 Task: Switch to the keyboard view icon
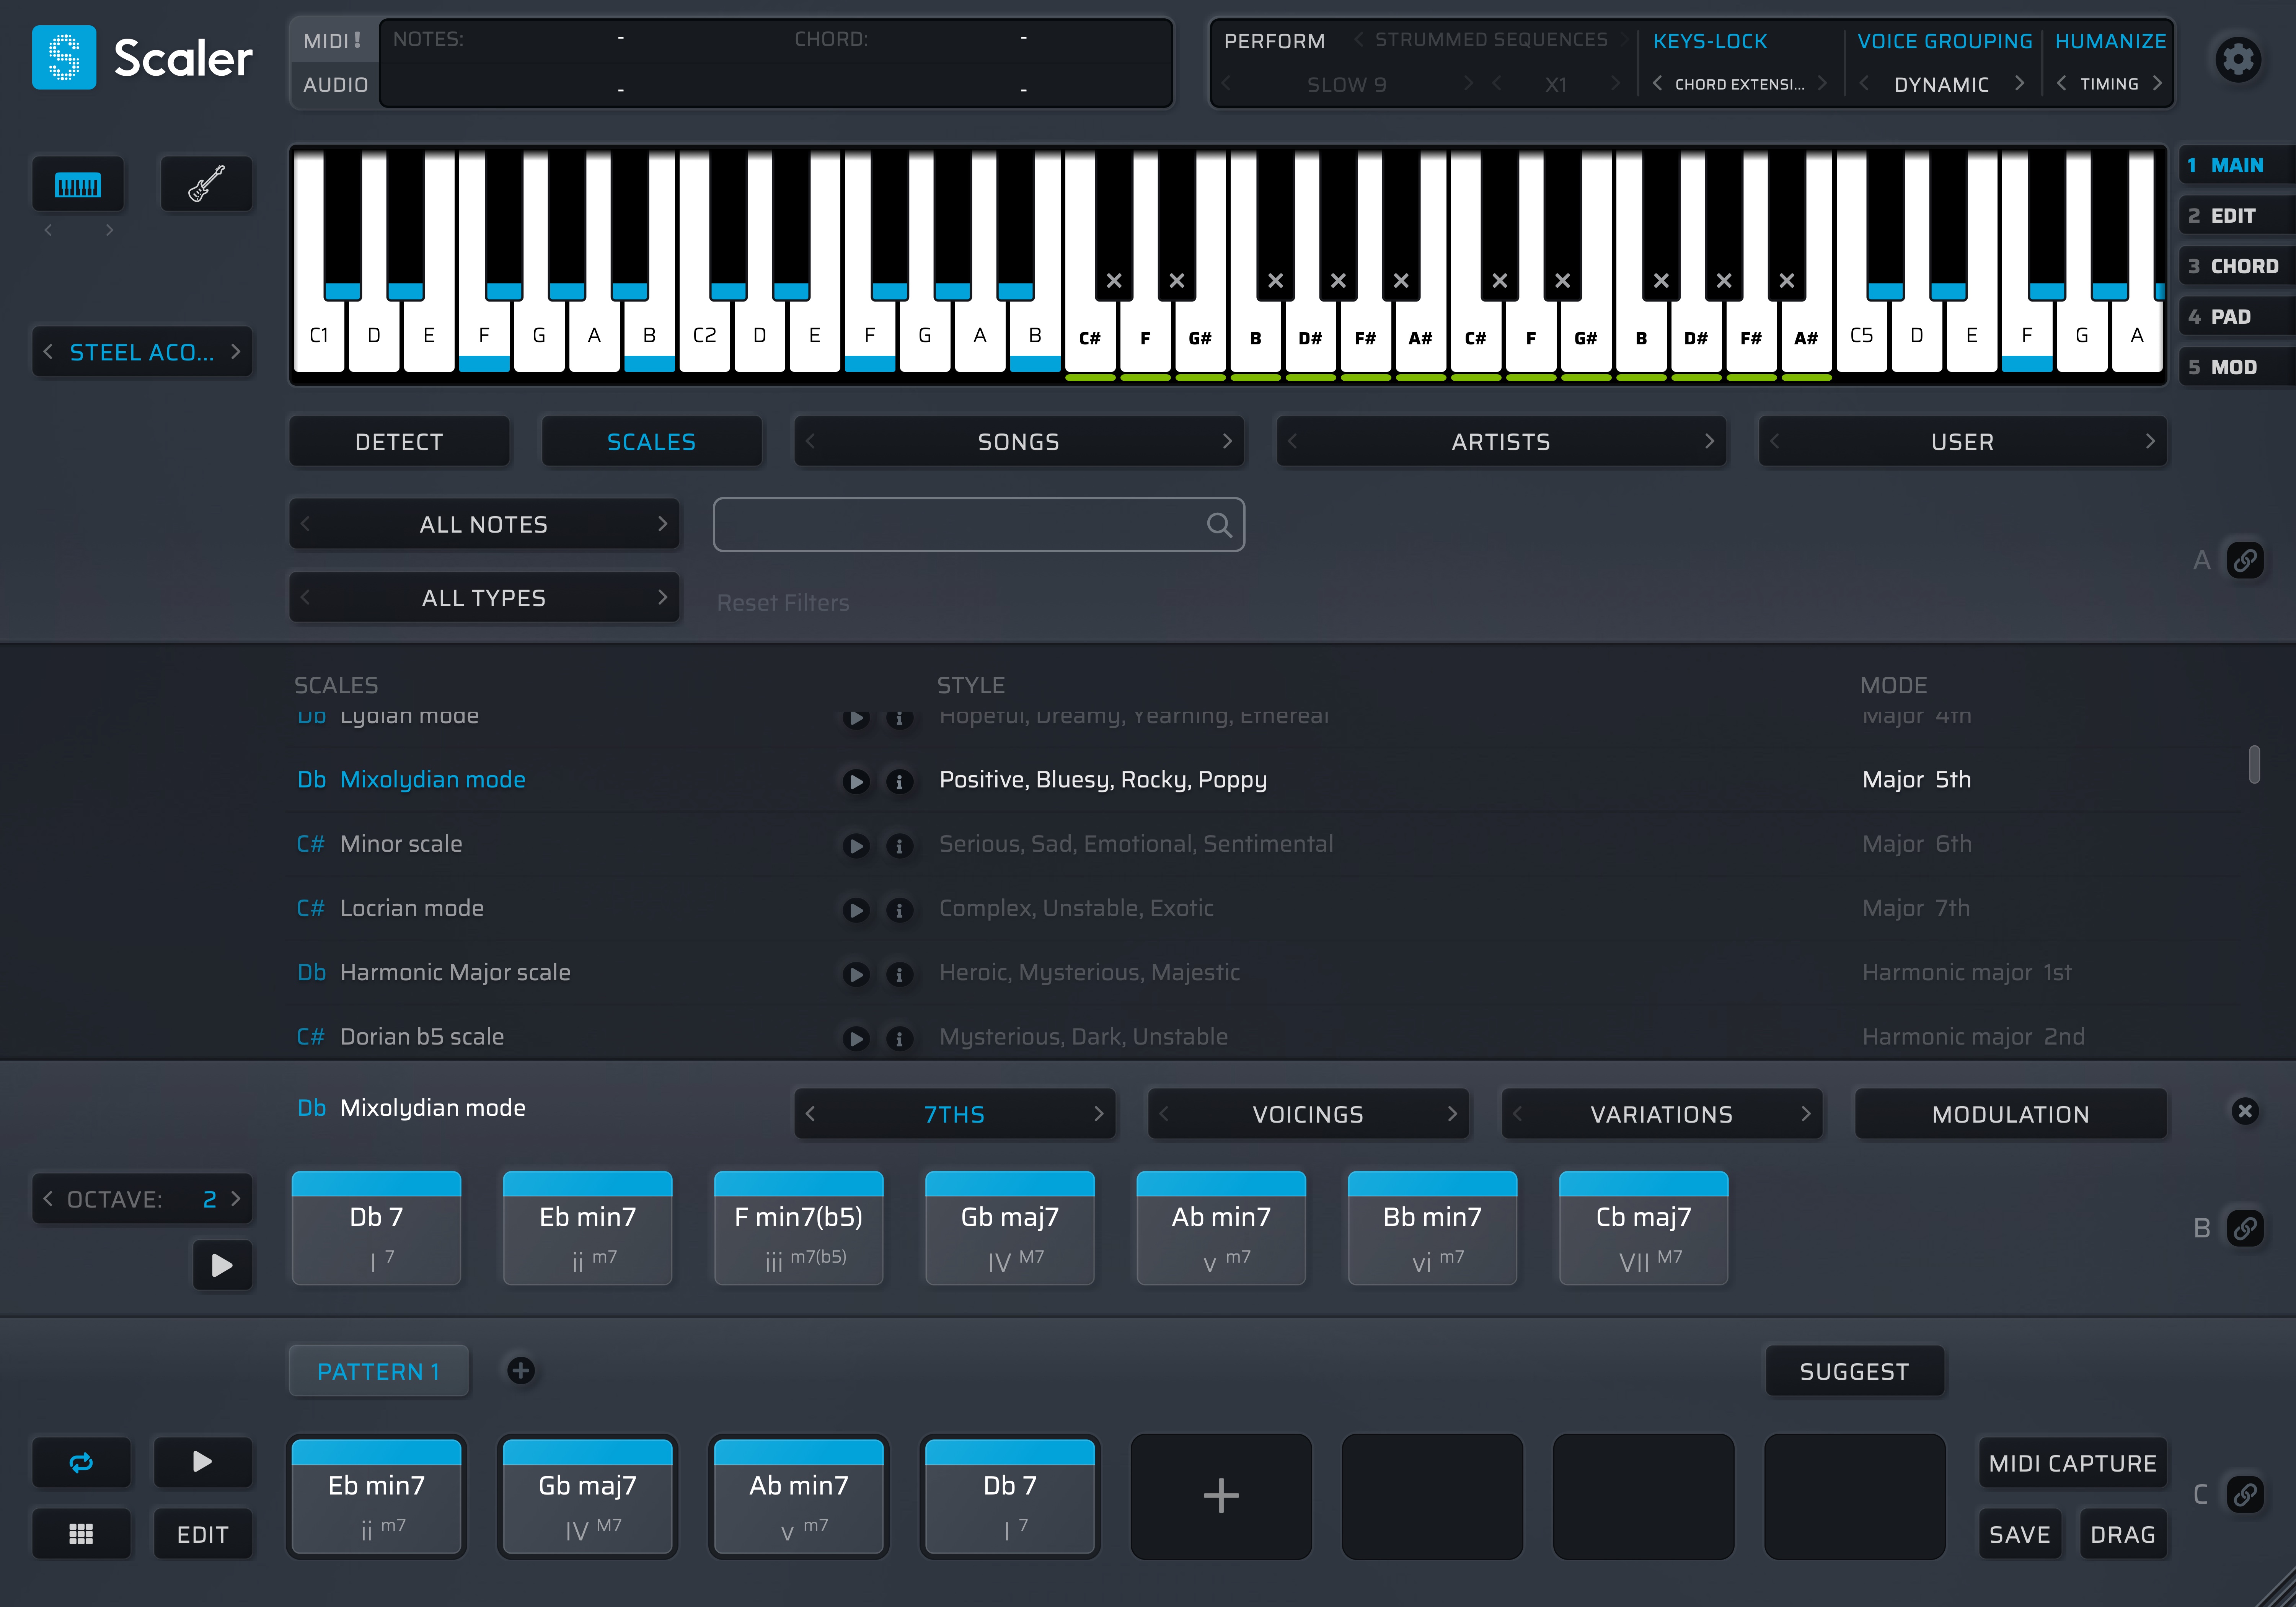tap(79, 183)
